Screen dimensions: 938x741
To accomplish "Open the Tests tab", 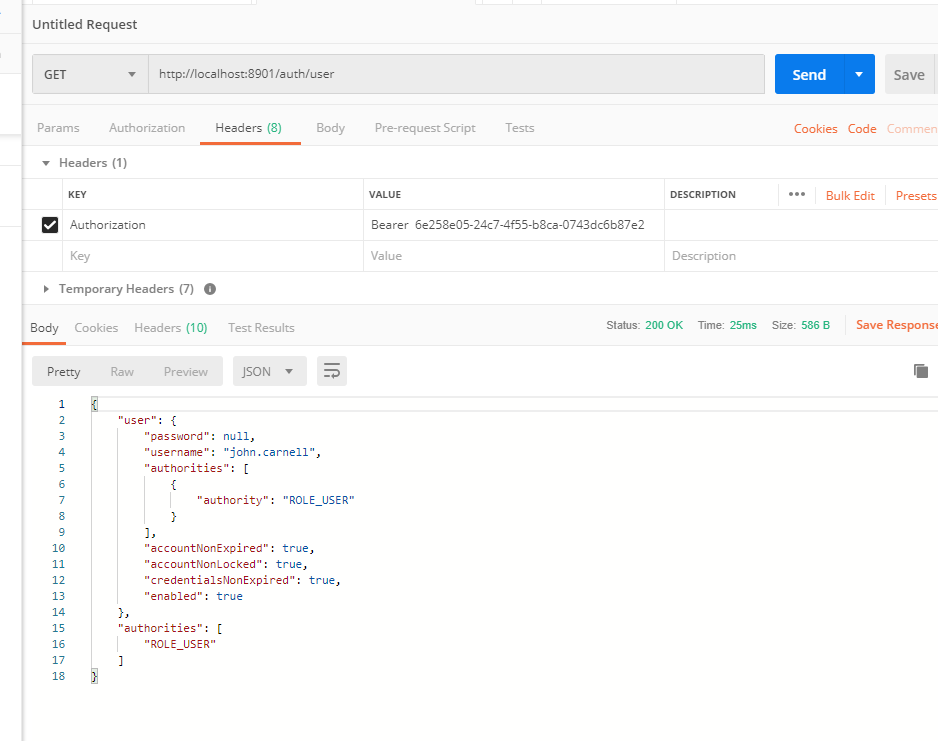I will 519,128.
